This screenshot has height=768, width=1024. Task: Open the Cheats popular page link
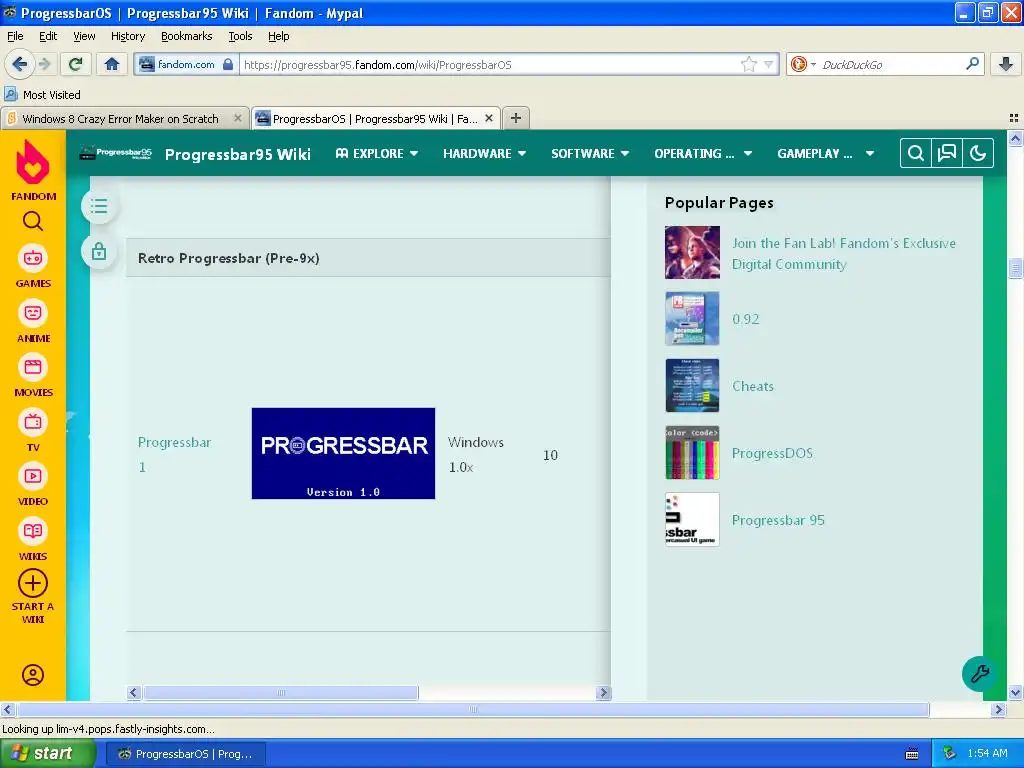[752, 386]
